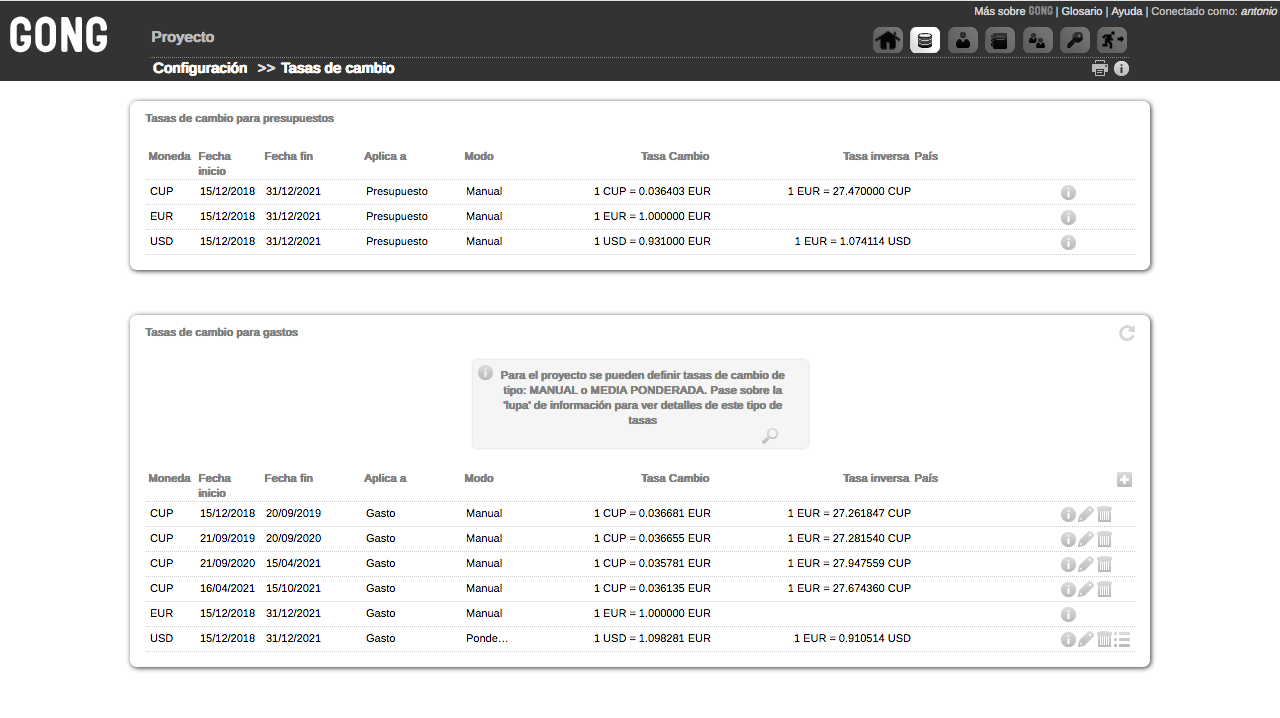Viewport: 1280px width, 718px height.
Task: Click the GONG logo
Action: (x=59, y=36)
